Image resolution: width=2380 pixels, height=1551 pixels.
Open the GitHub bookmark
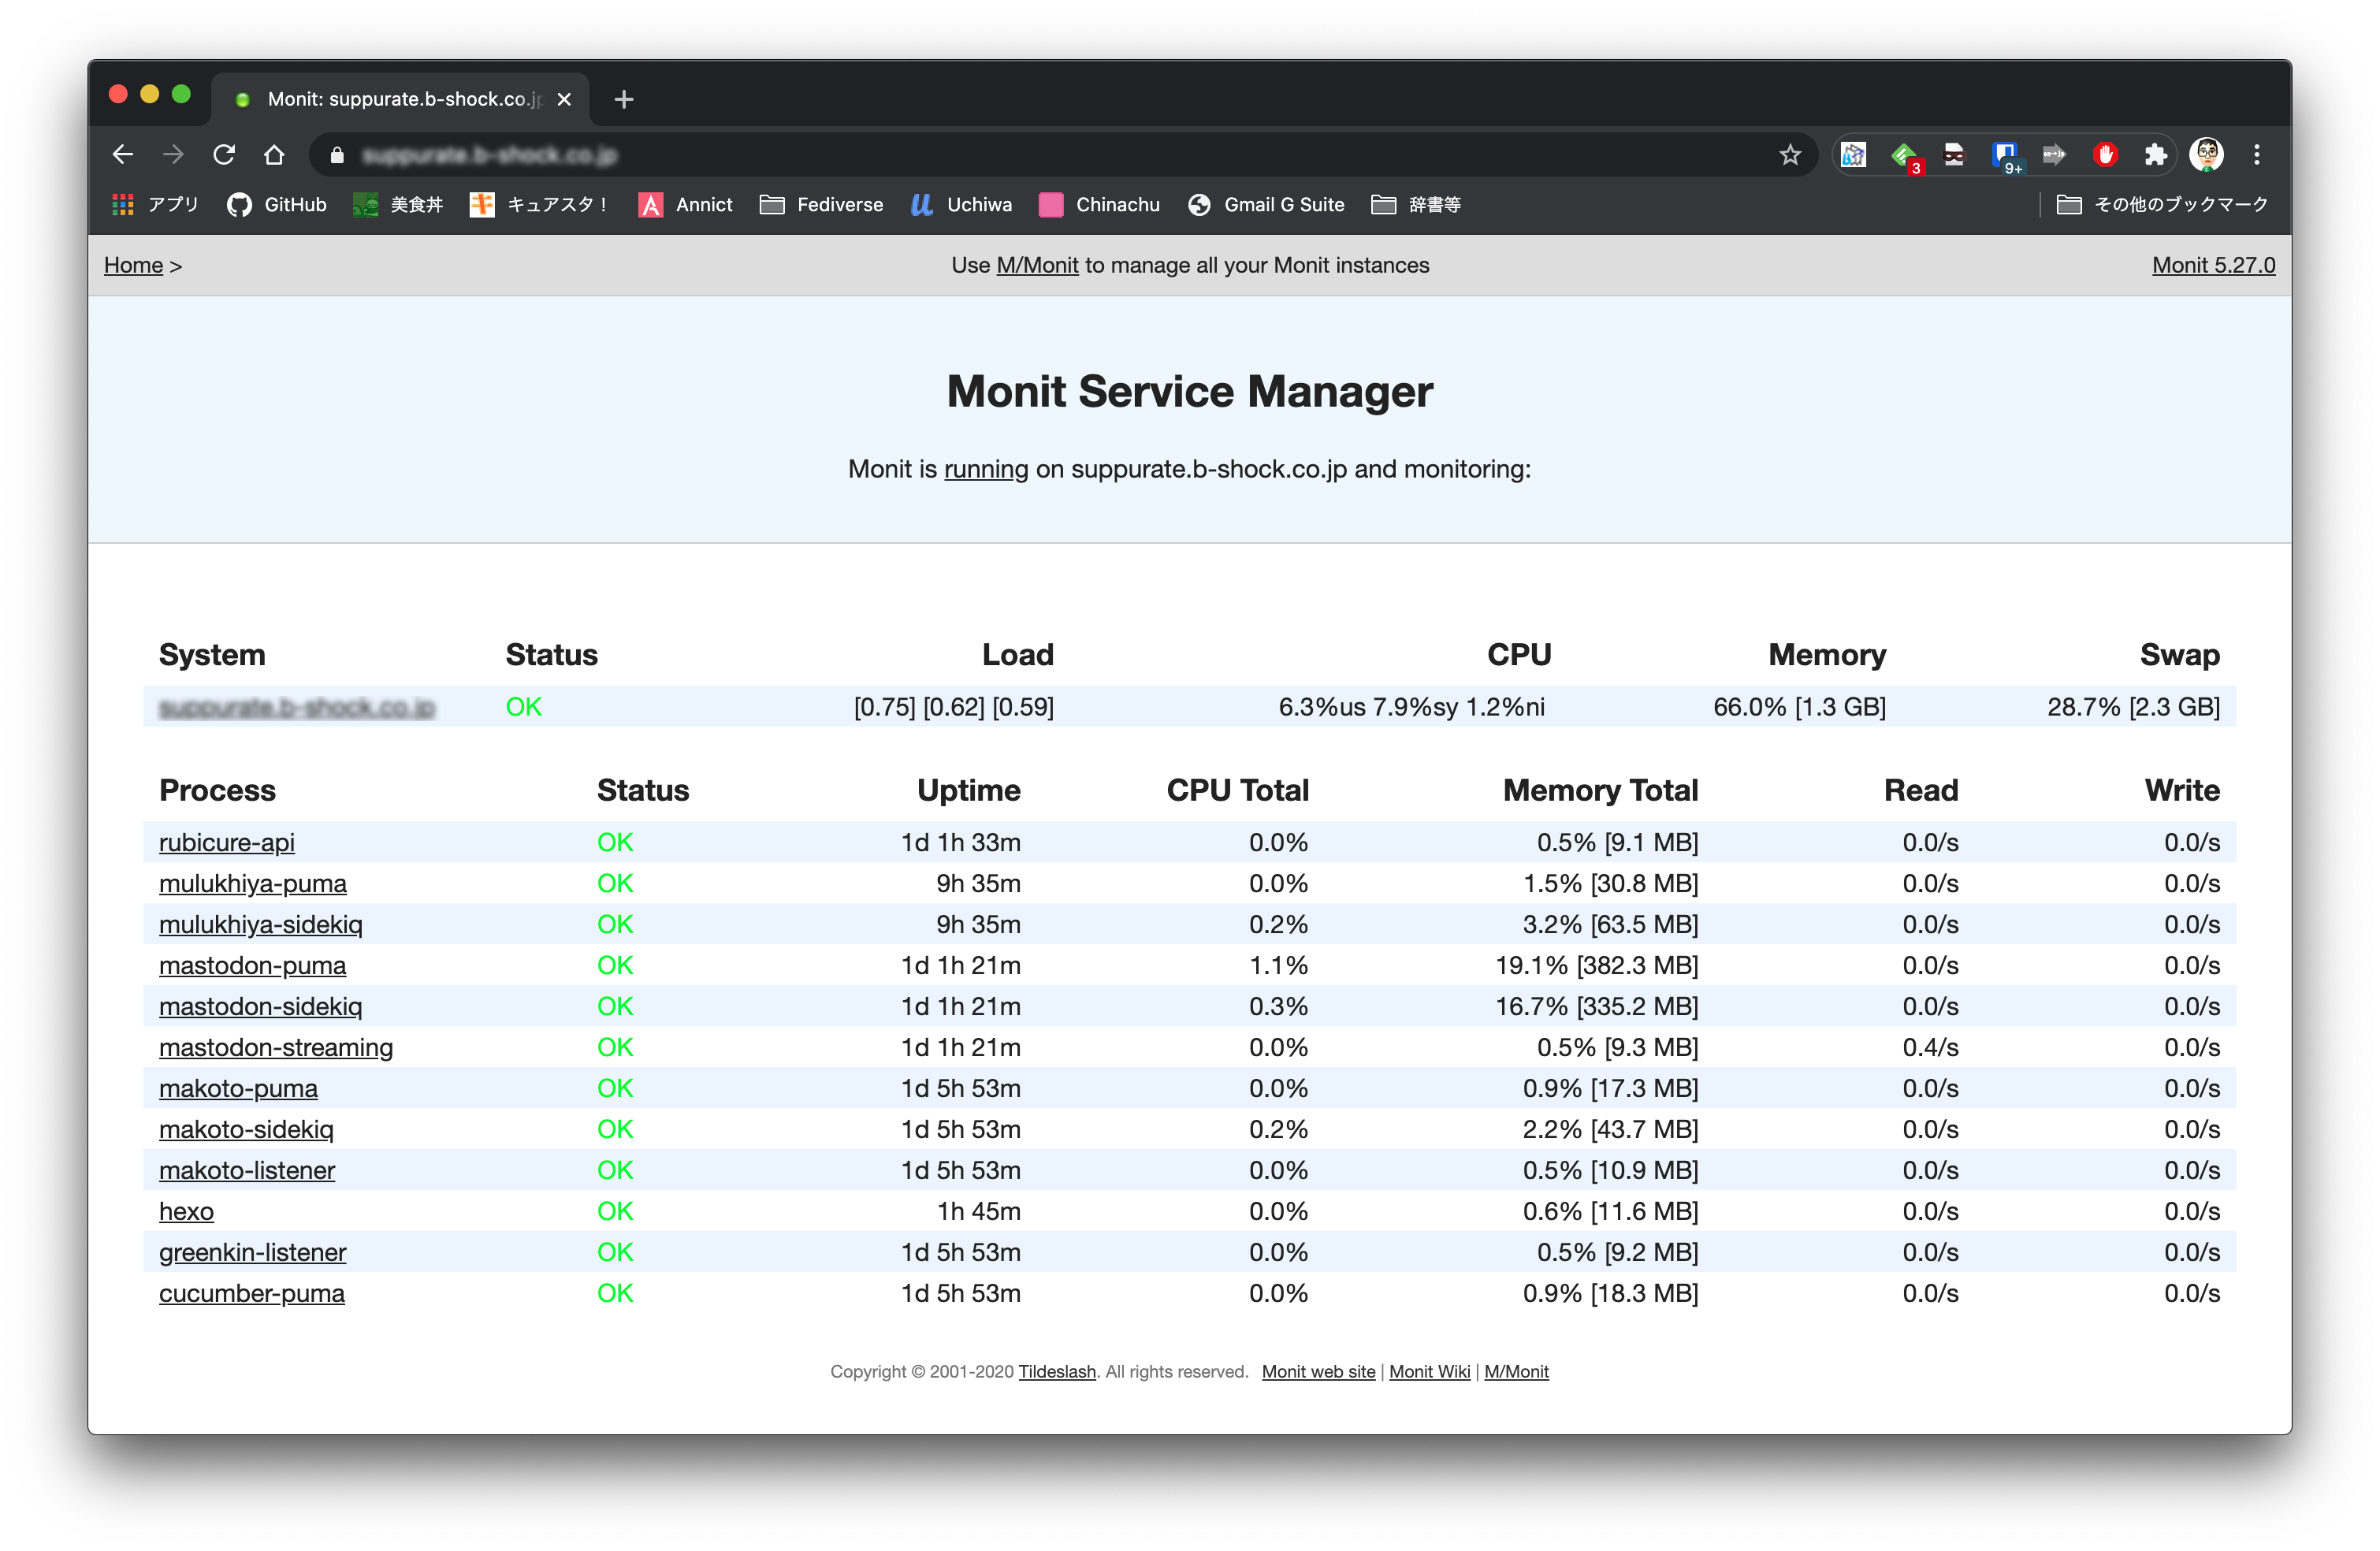pyautogui.click(x=277, y=205)
